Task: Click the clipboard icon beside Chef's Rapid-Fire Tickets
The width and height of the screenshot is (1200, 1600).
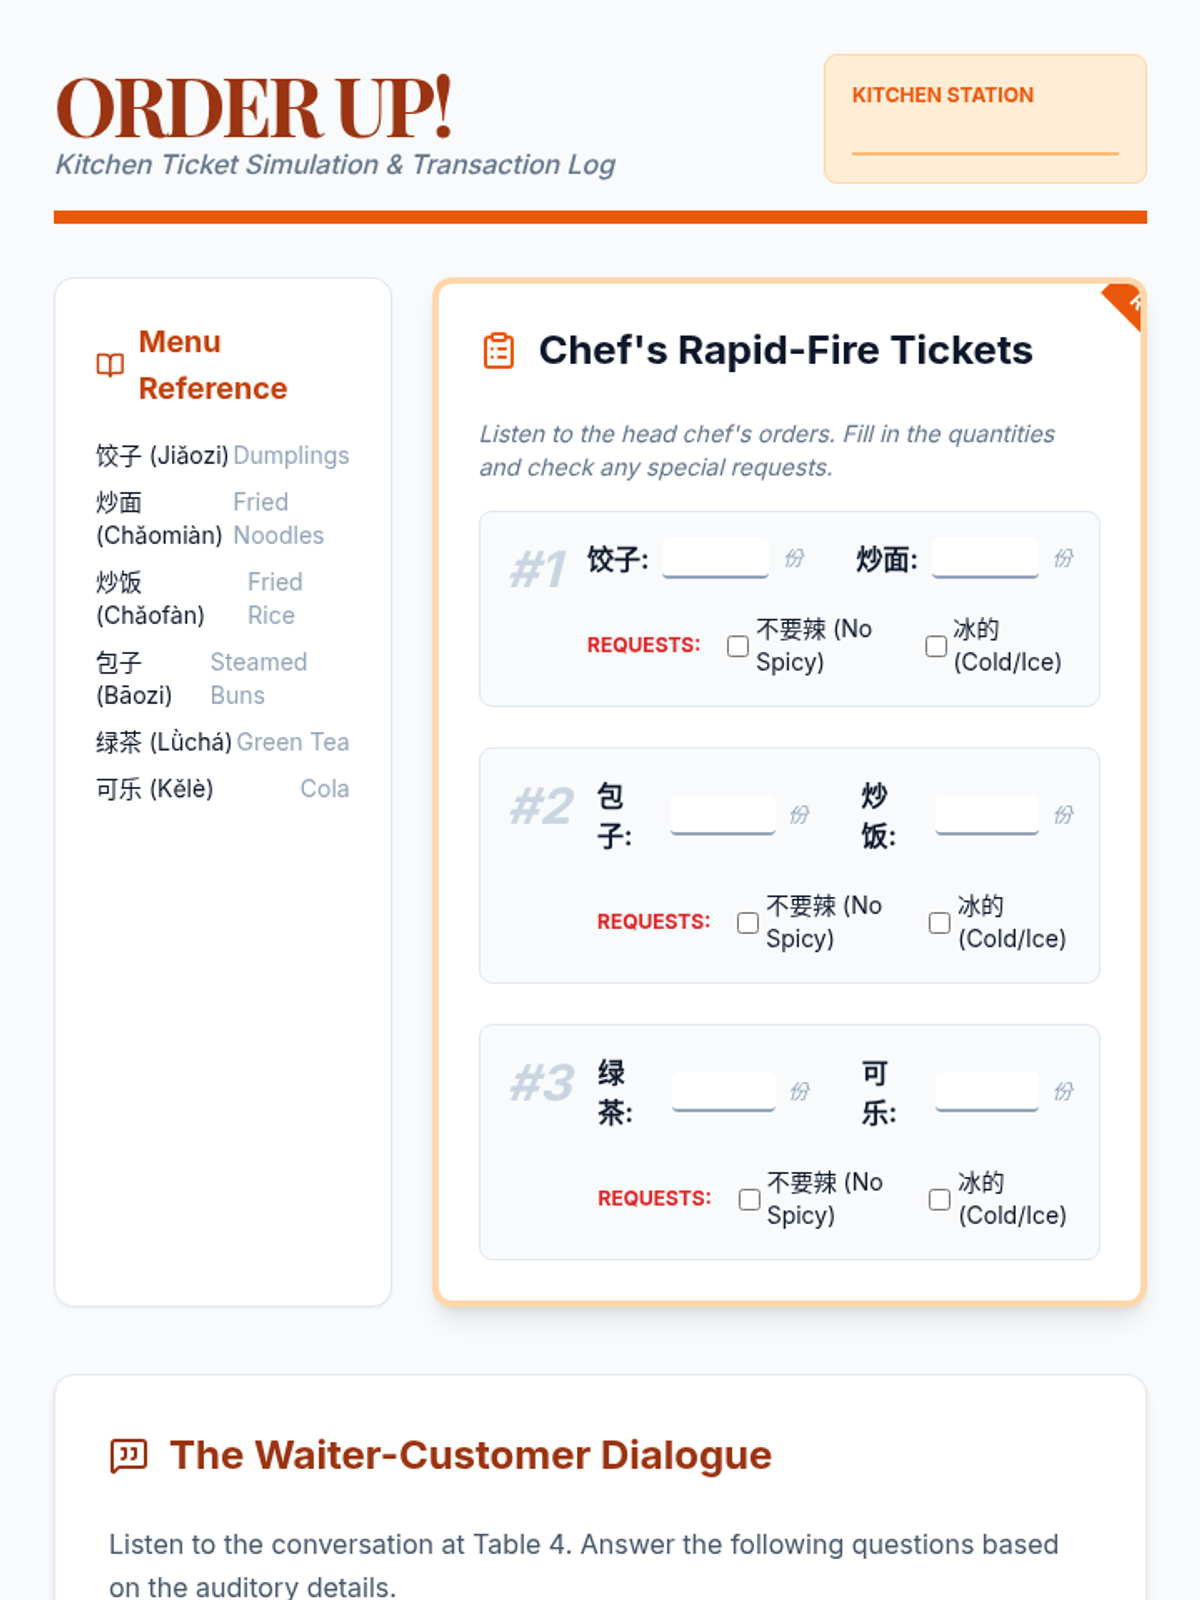Action: (499, 351)
